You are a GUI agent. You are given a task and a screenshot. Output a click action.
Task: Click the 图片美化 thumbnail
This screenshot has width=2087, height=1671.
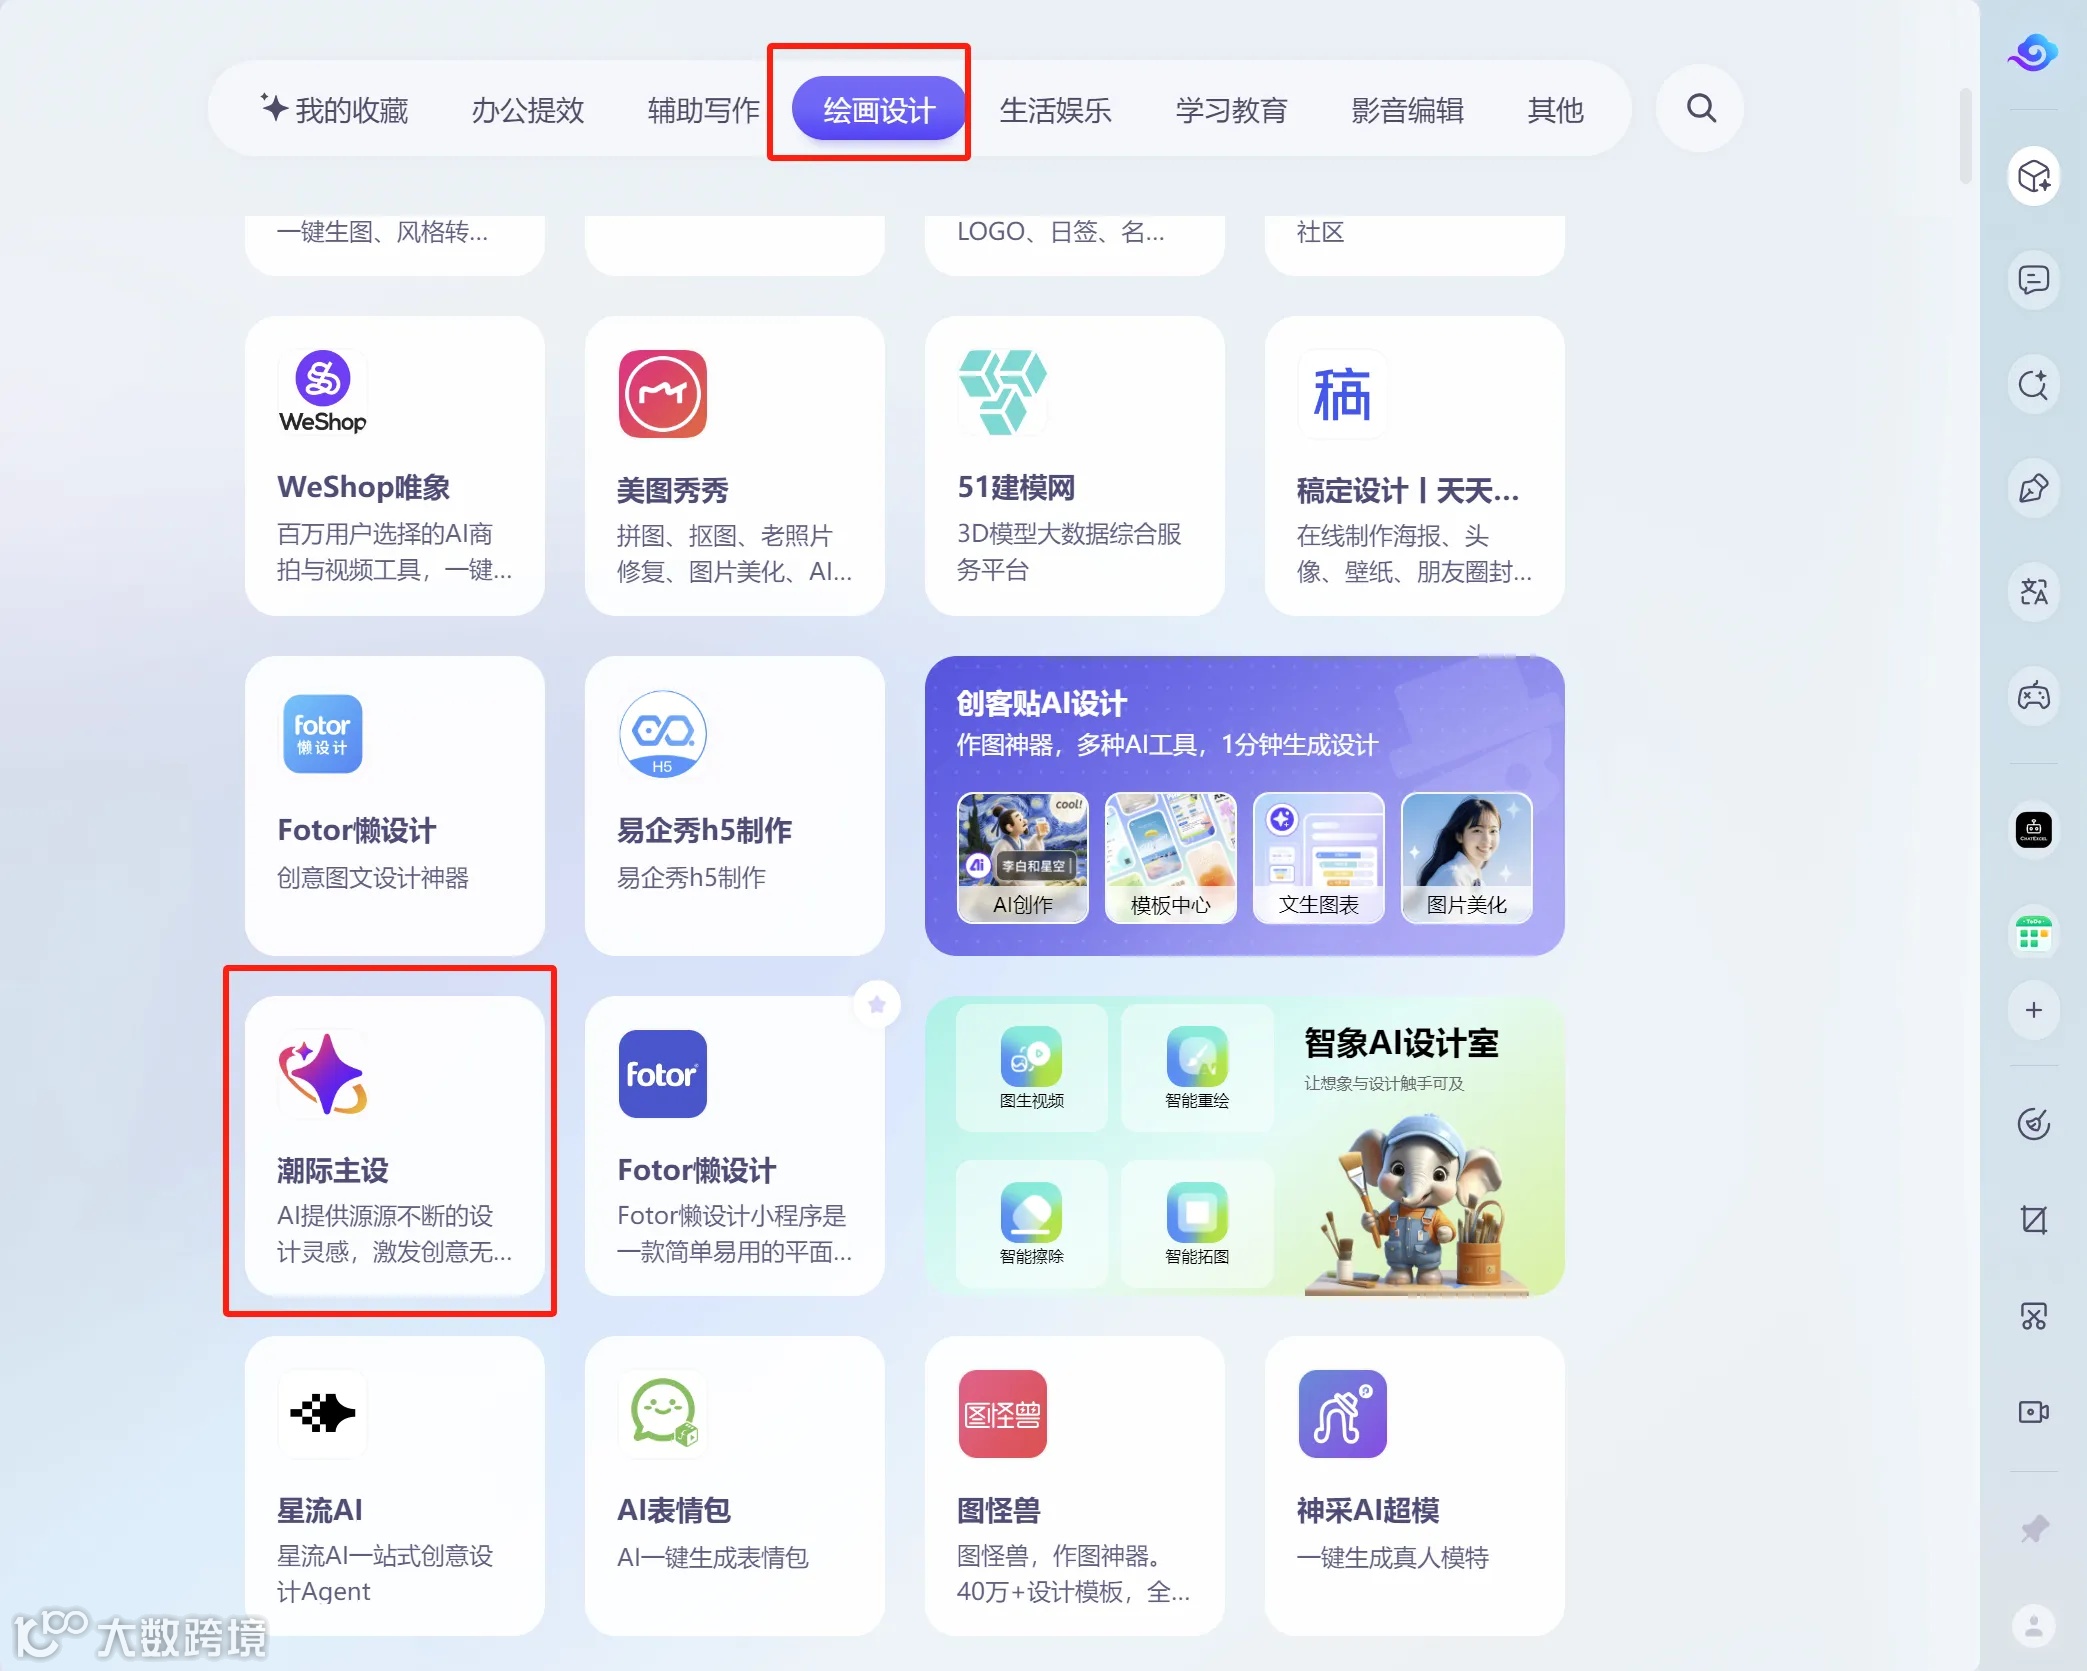click(x=1466, y=858)
